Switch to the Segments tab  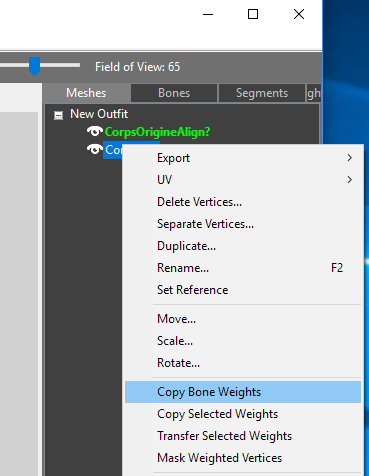(x=262, y=93)
